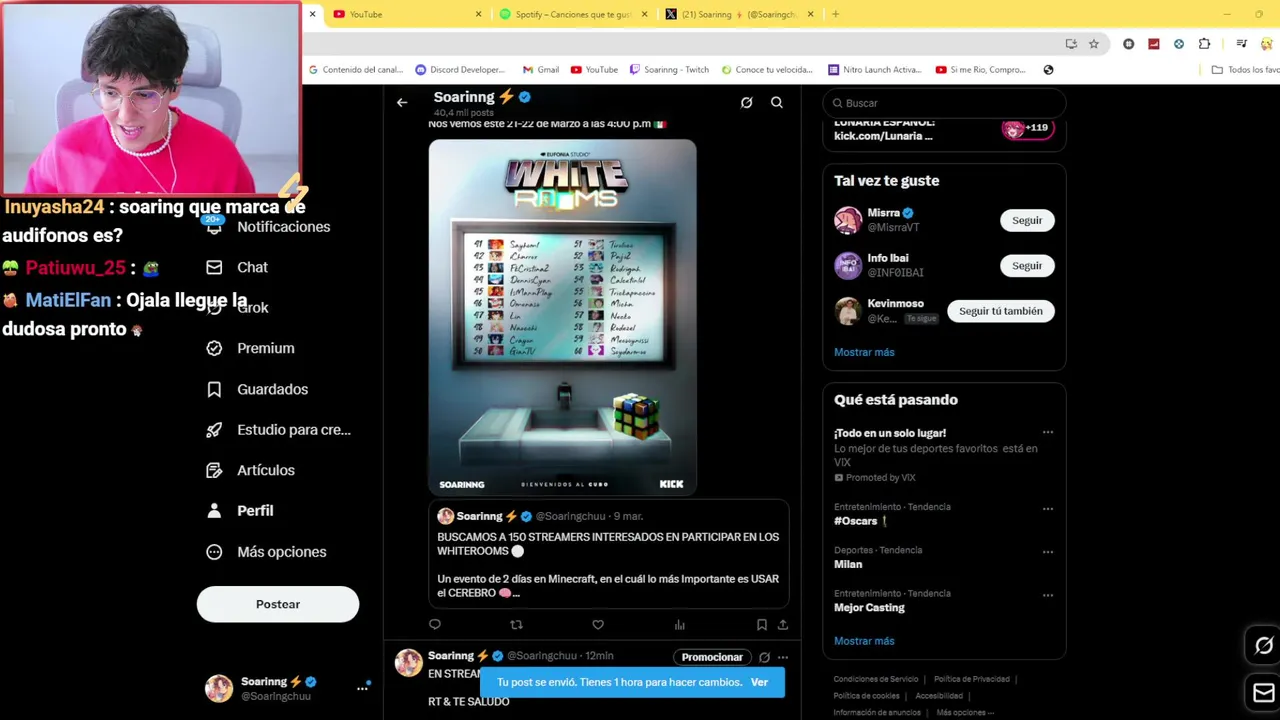Open more options for the VIX promotion
This screenshot has width=1280, height=720.
pos(1048,433)
